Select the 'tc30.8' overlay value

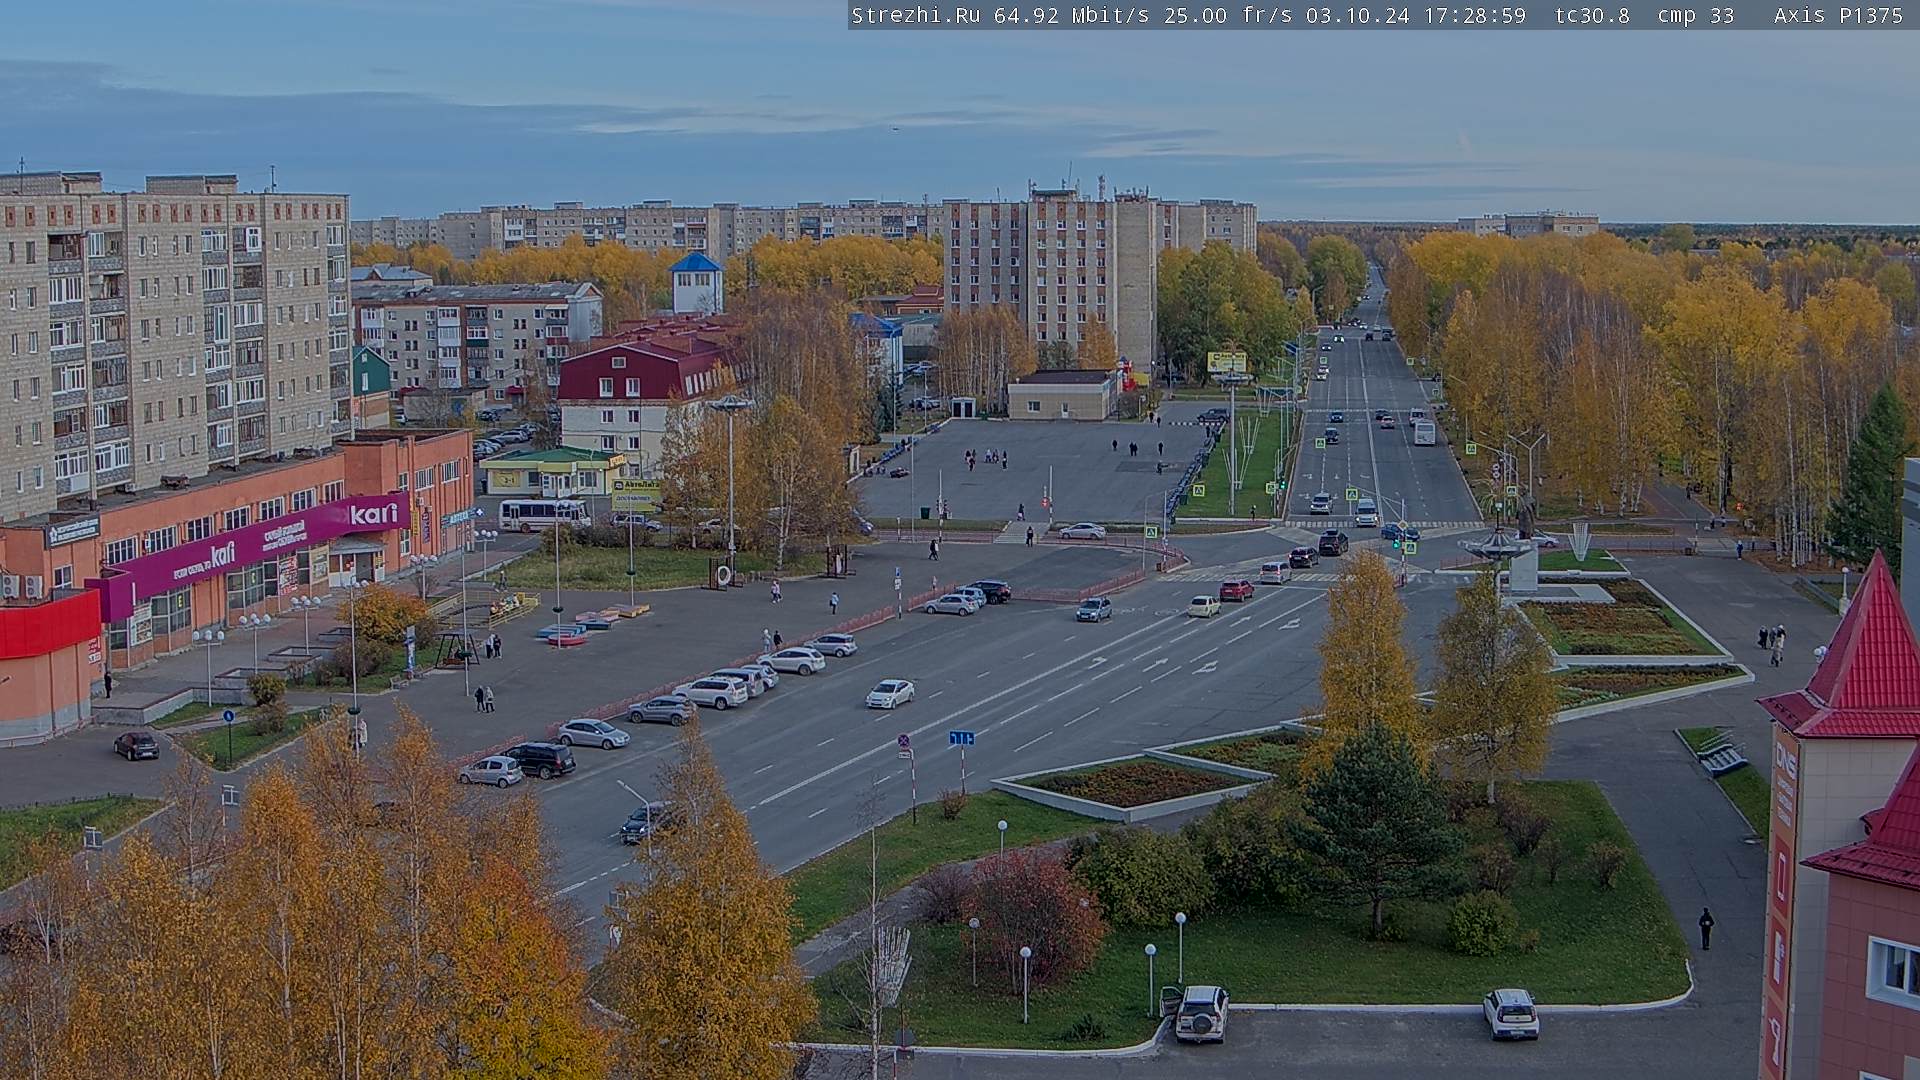pyautogui.click(x=1592, y=15)
